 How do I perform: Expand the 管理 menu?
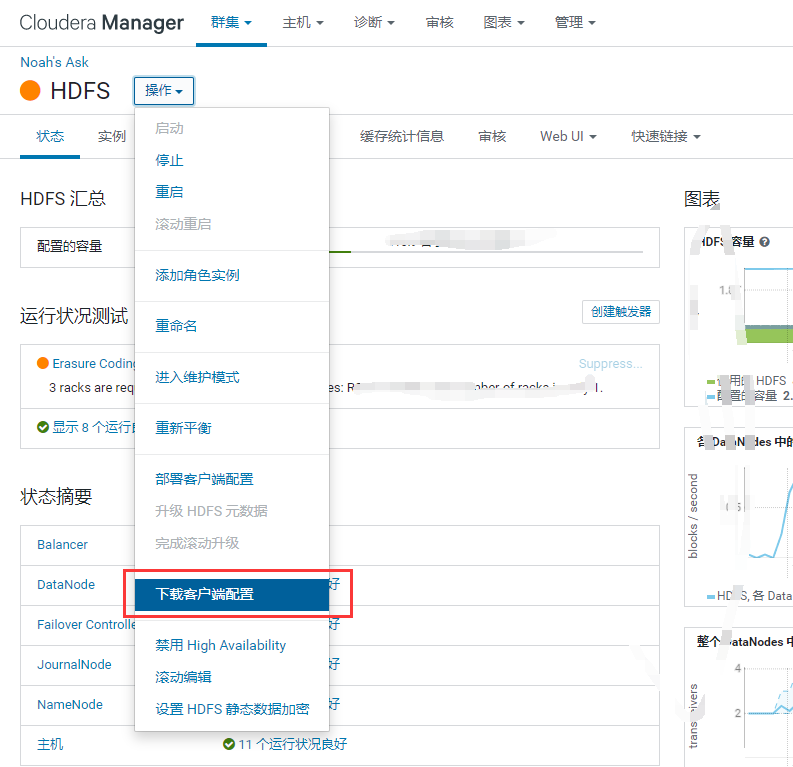click(x=575, y=23)
